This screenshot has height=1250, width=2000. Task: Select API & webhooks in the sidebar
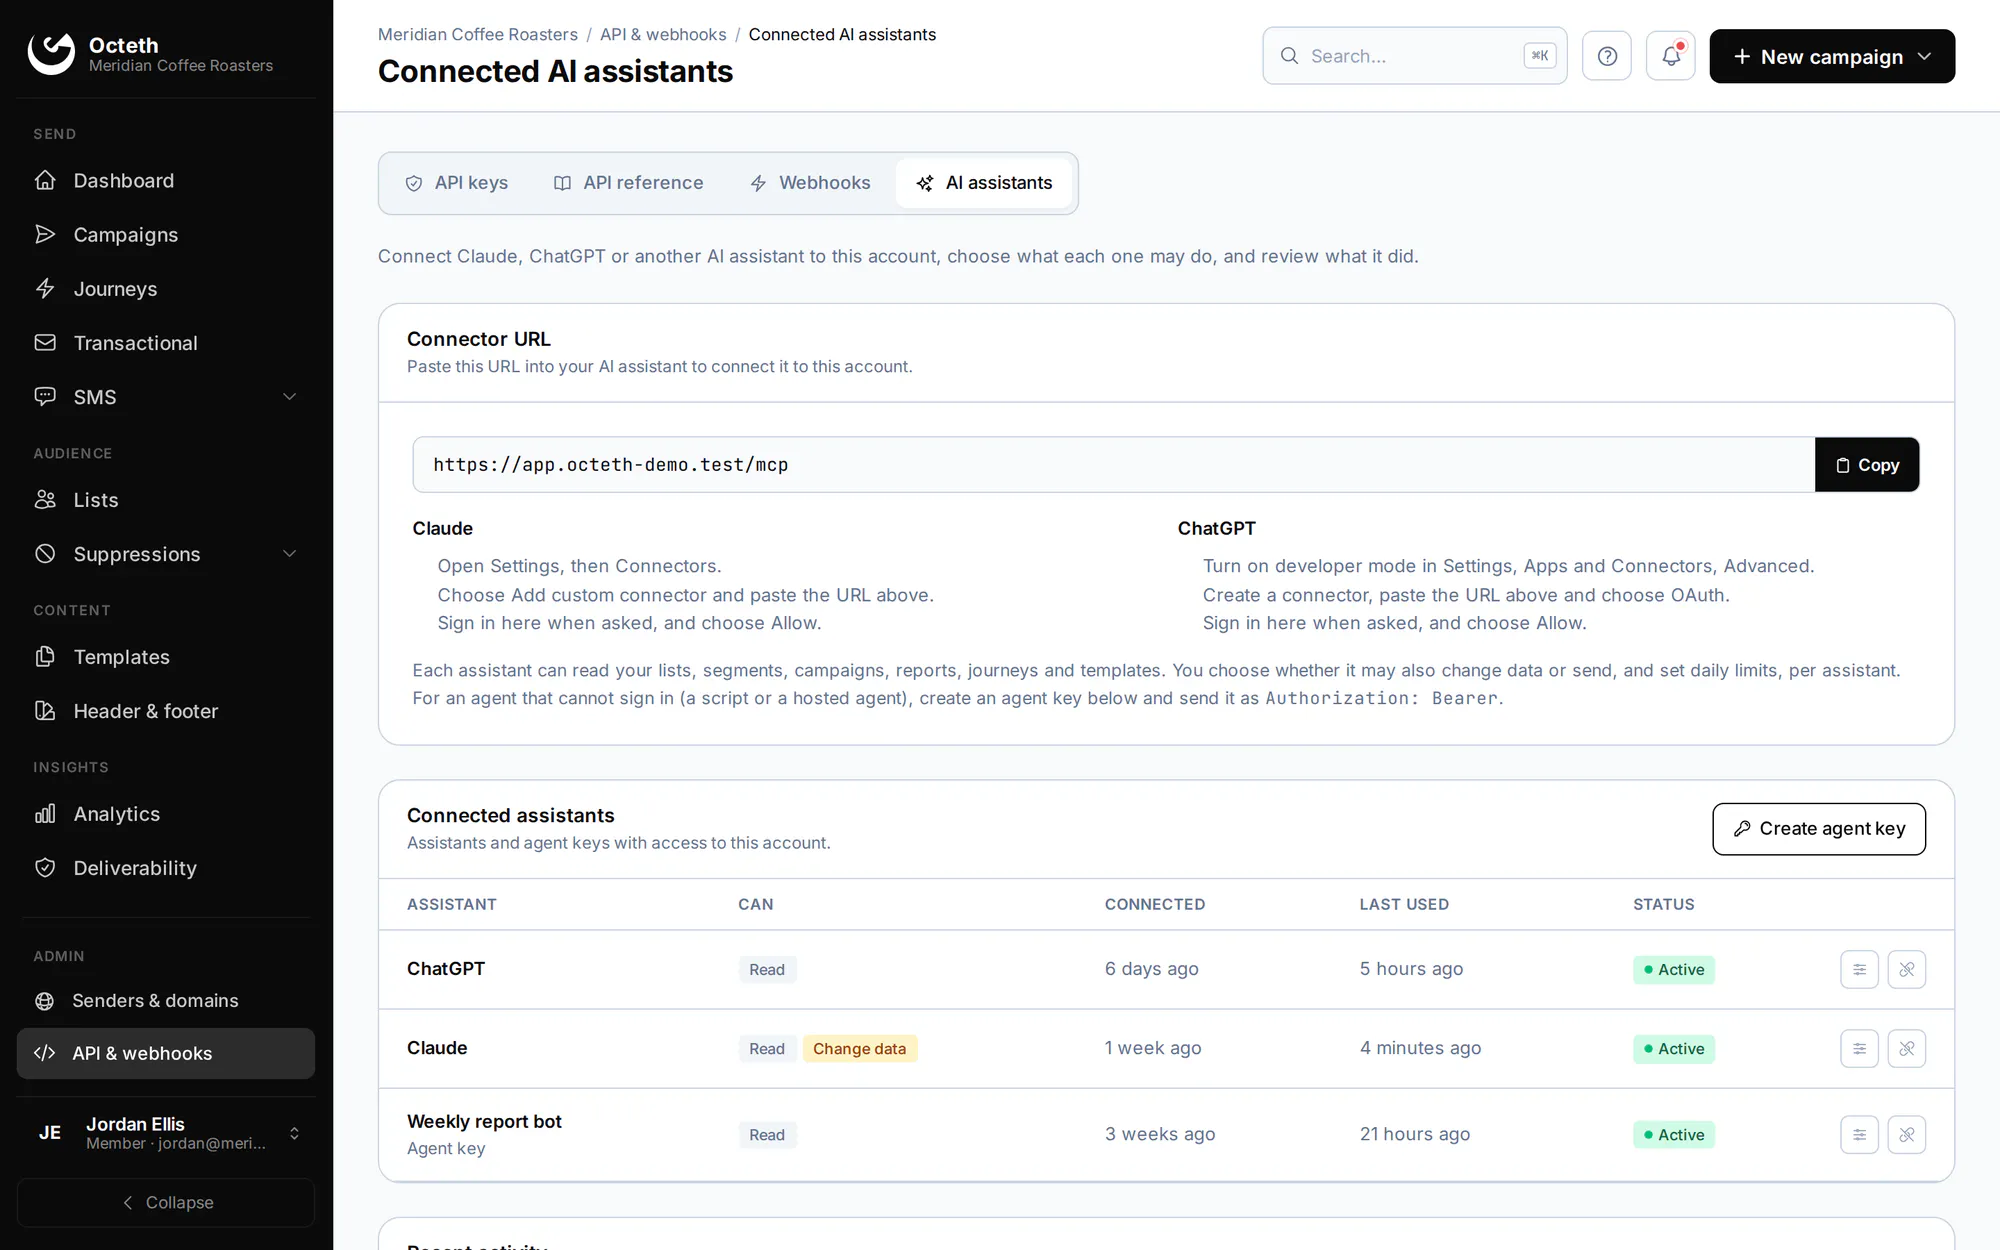166,1054
